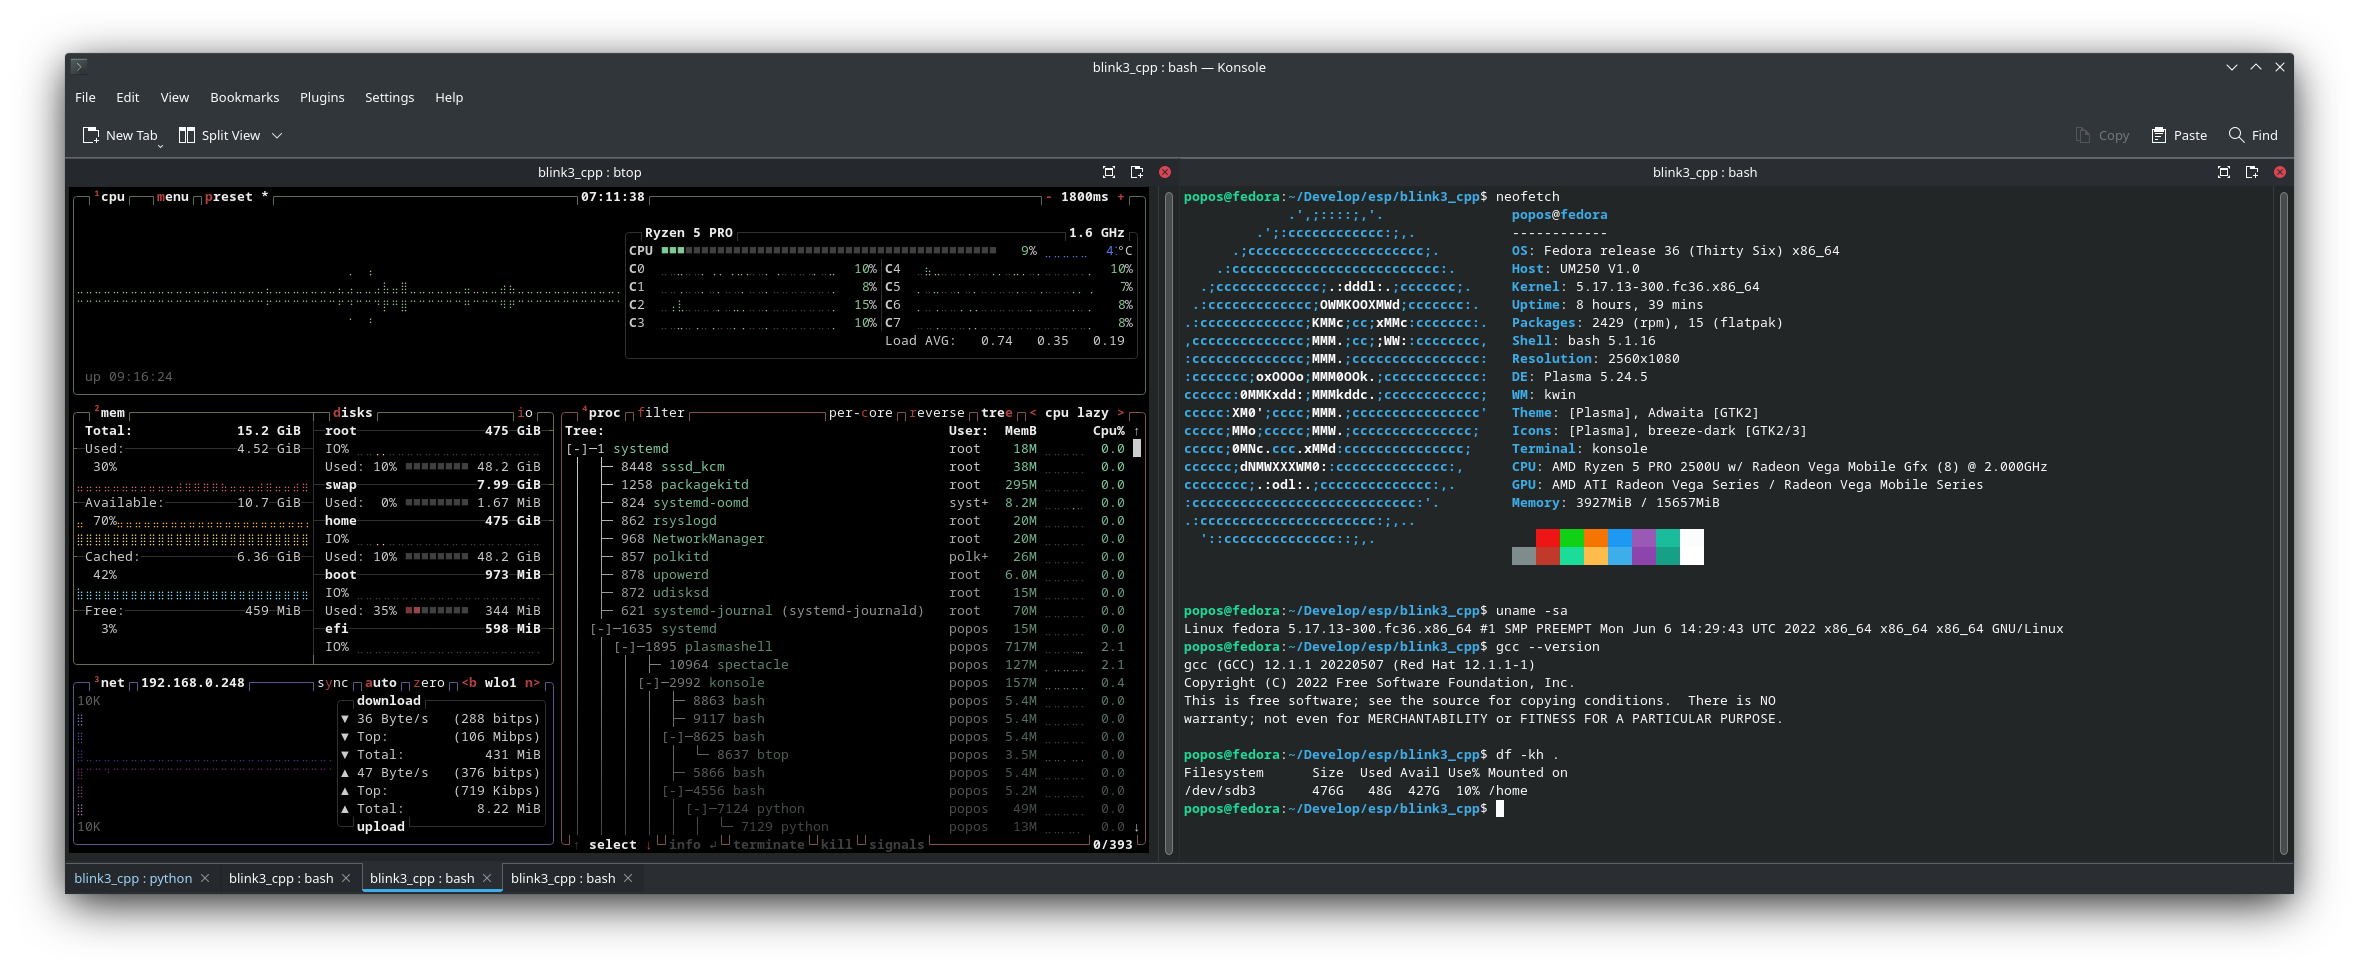Collapse the systemd PID 1 tree node
Viewport: 2359px width, 971px height.
click(x=577, y=449)
